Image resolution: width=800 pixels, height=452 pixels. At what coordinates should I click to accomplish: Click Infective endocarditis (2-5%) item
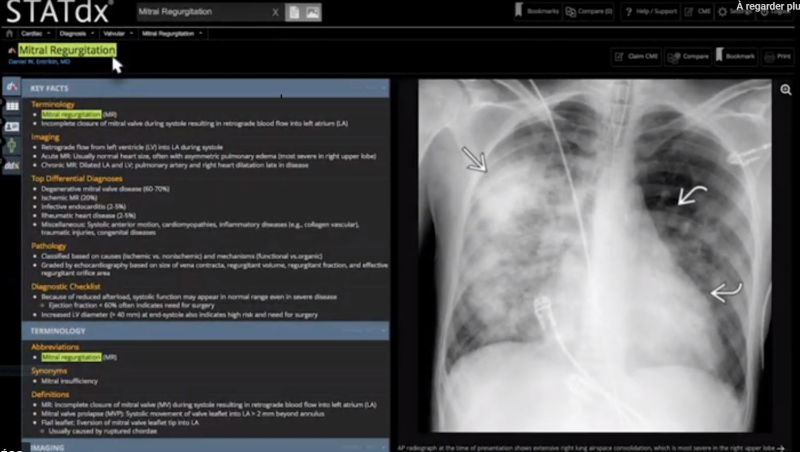coord(83,207)
